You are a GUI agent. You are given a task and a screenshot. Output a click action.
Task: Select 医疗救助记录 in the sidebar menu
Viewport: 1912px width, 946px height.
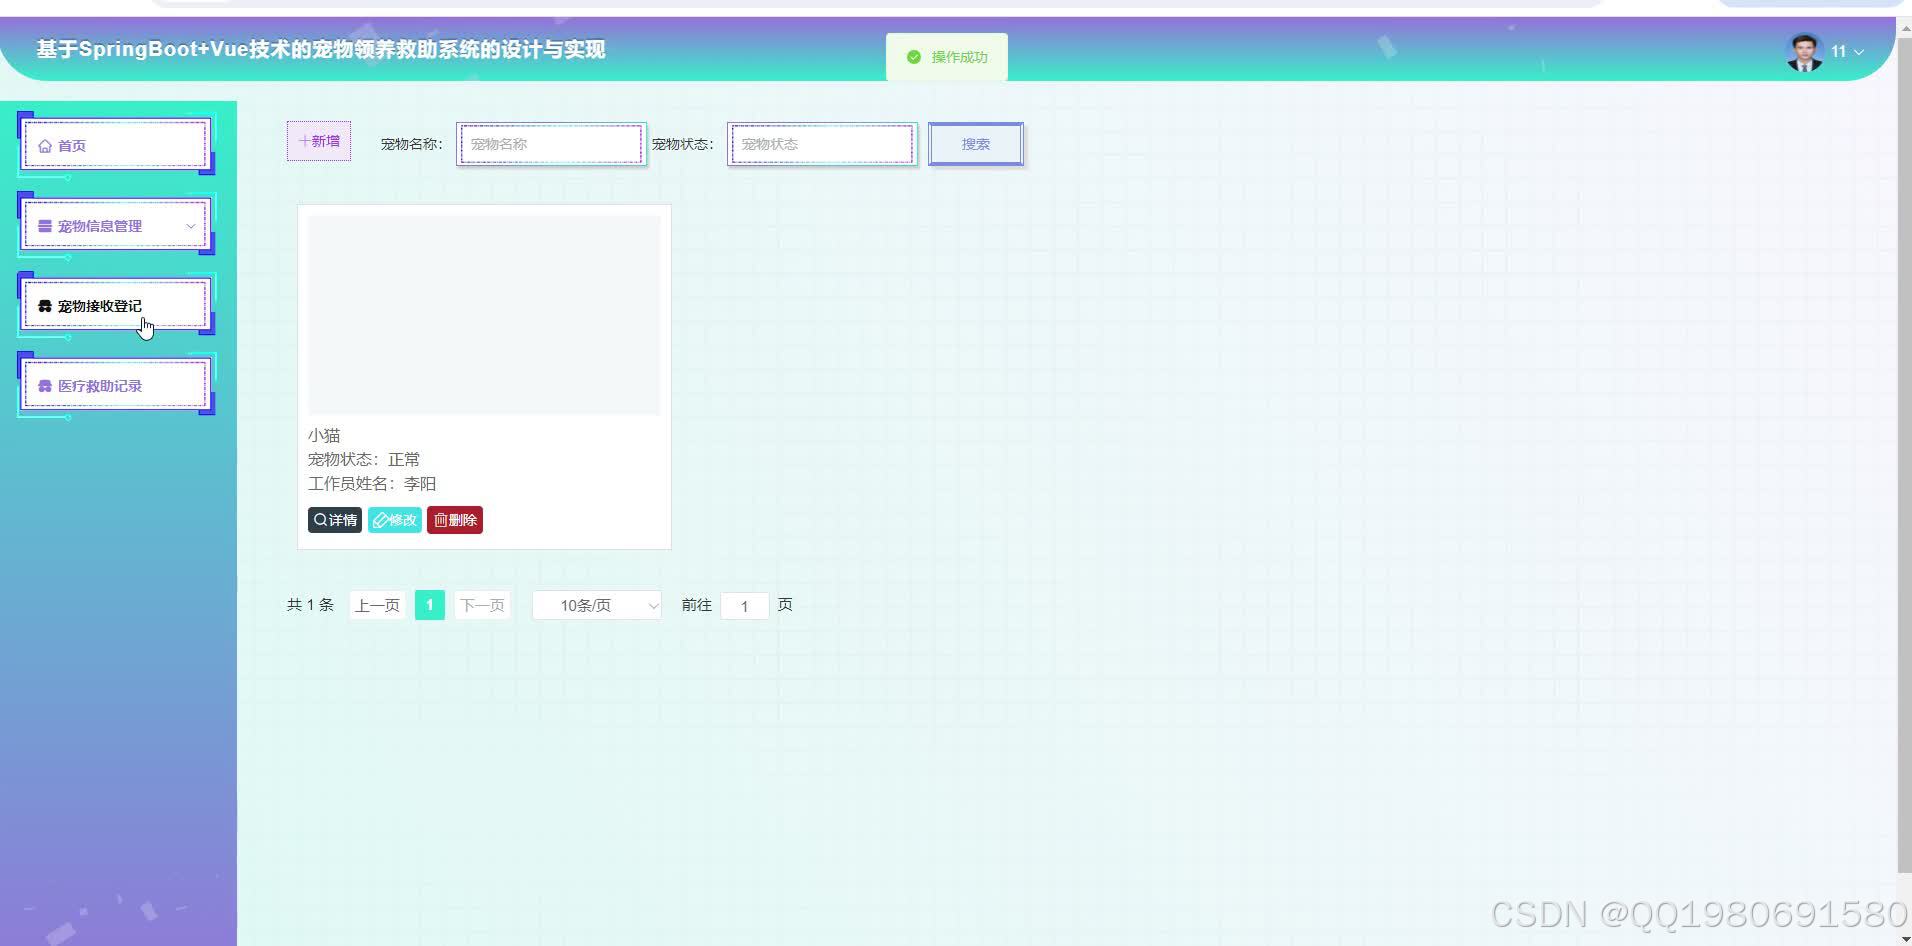click(103, 385)
